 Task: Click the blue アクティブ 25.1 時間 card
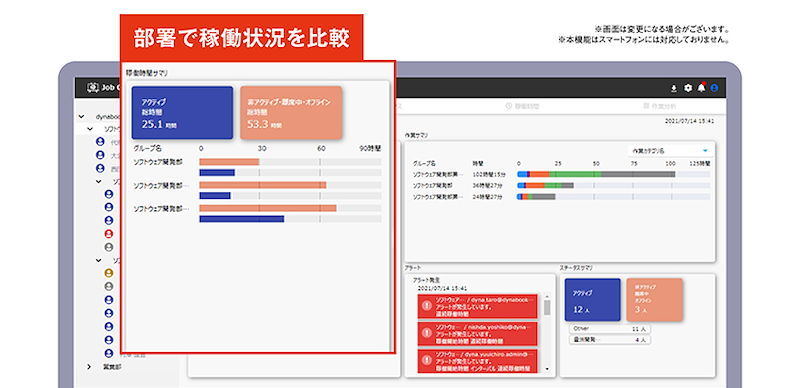click(182, 113)
